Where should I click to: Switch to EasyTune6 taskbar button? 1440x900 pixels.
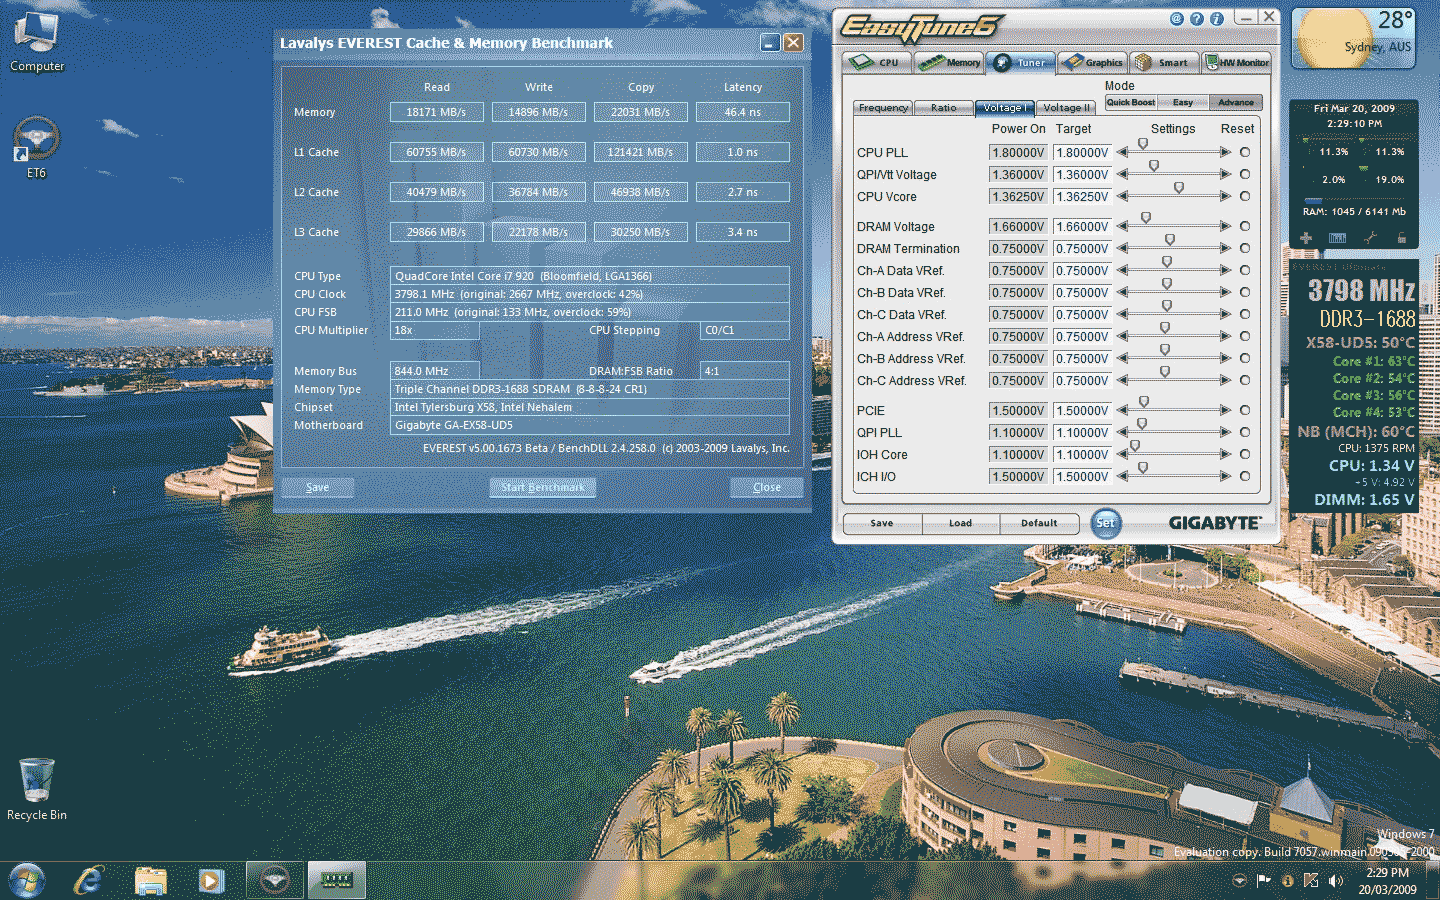(x=274, y=880)
